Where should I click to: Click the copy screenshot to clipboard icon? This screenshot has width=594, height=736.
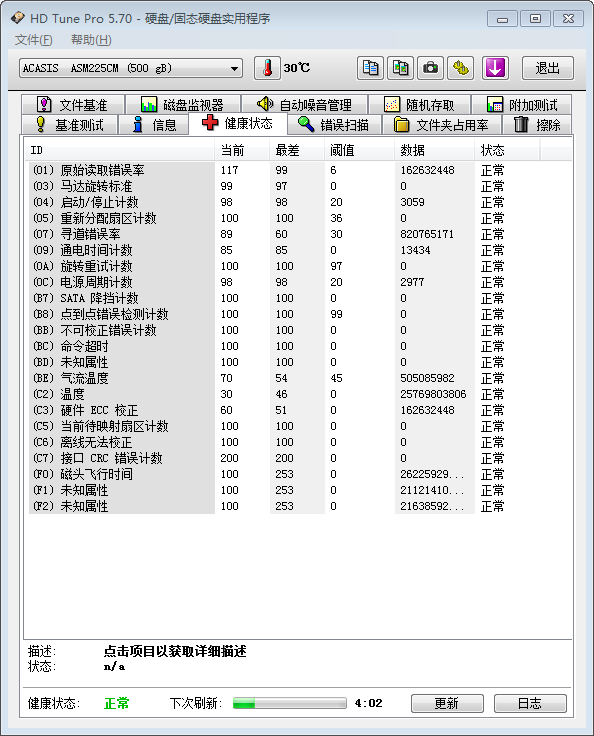click(x=401, y=68)
